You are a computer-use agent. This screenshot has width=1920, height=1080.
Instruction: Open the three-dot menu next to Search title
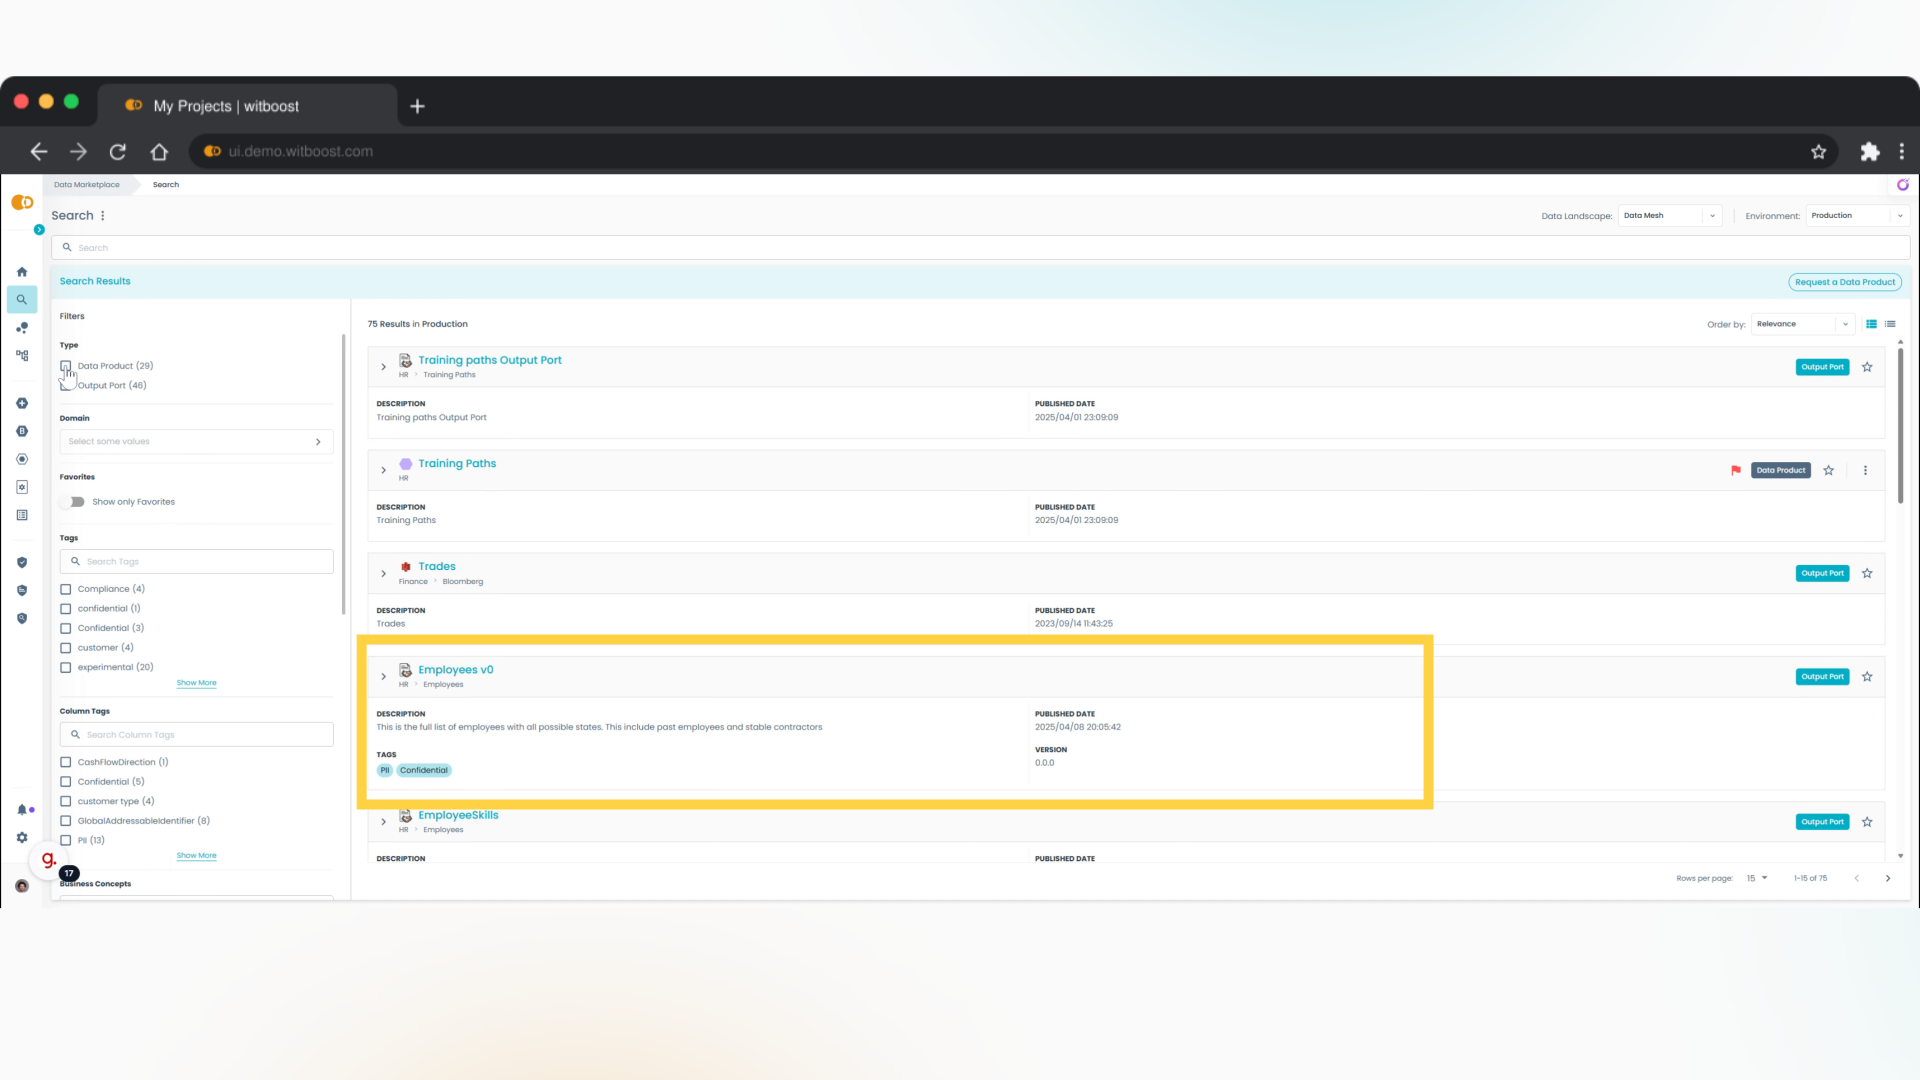click(x=103, y=216)
